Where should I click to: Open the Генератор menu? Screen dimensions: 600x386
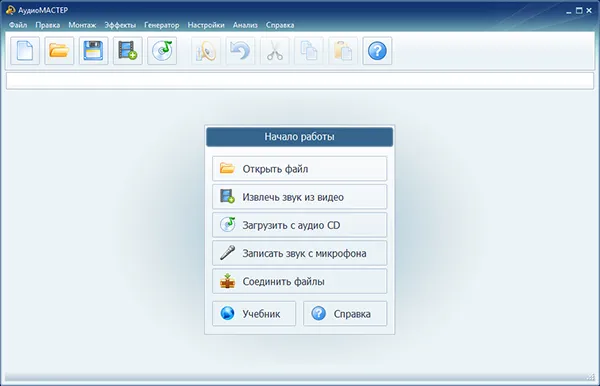tap(161, 25)
